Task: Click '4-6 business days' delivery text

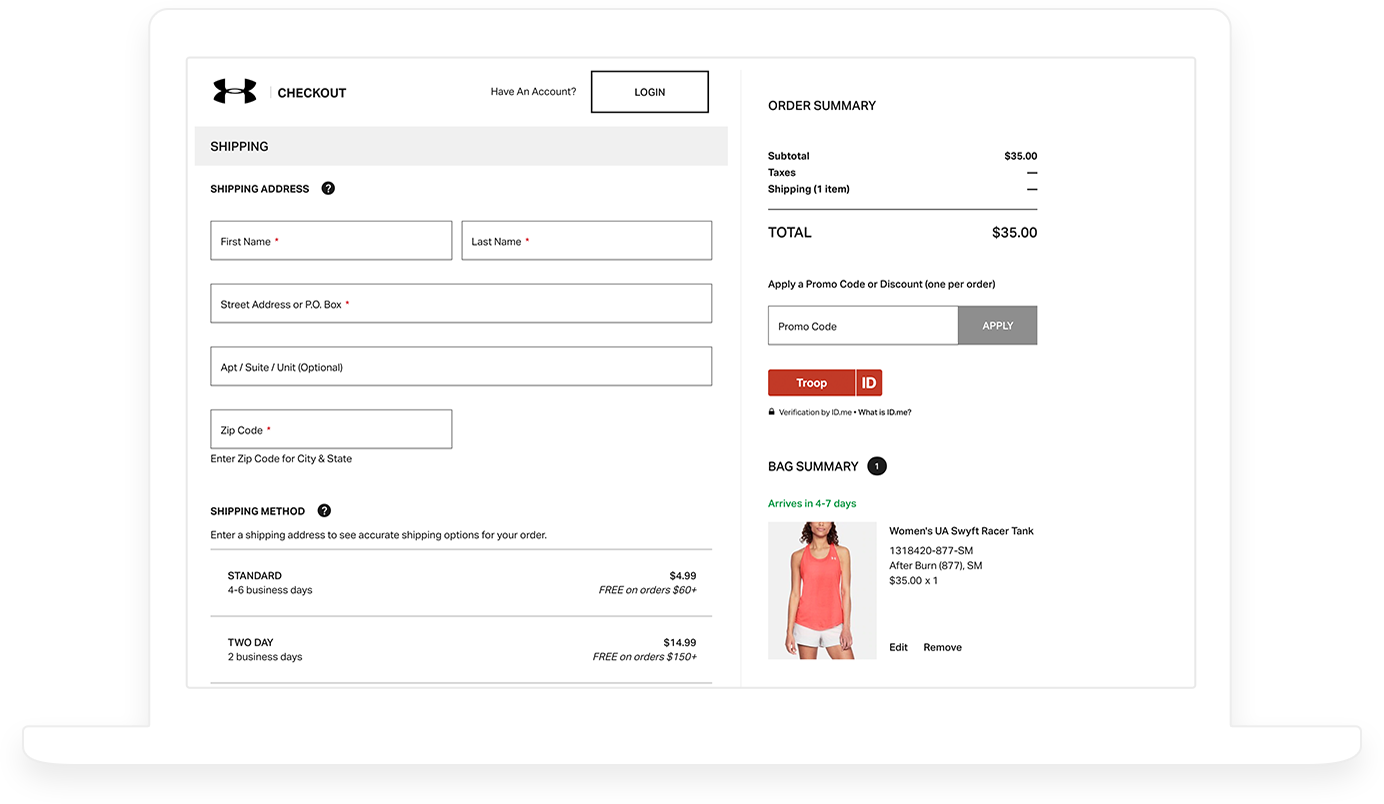Action: coord(270,590)
